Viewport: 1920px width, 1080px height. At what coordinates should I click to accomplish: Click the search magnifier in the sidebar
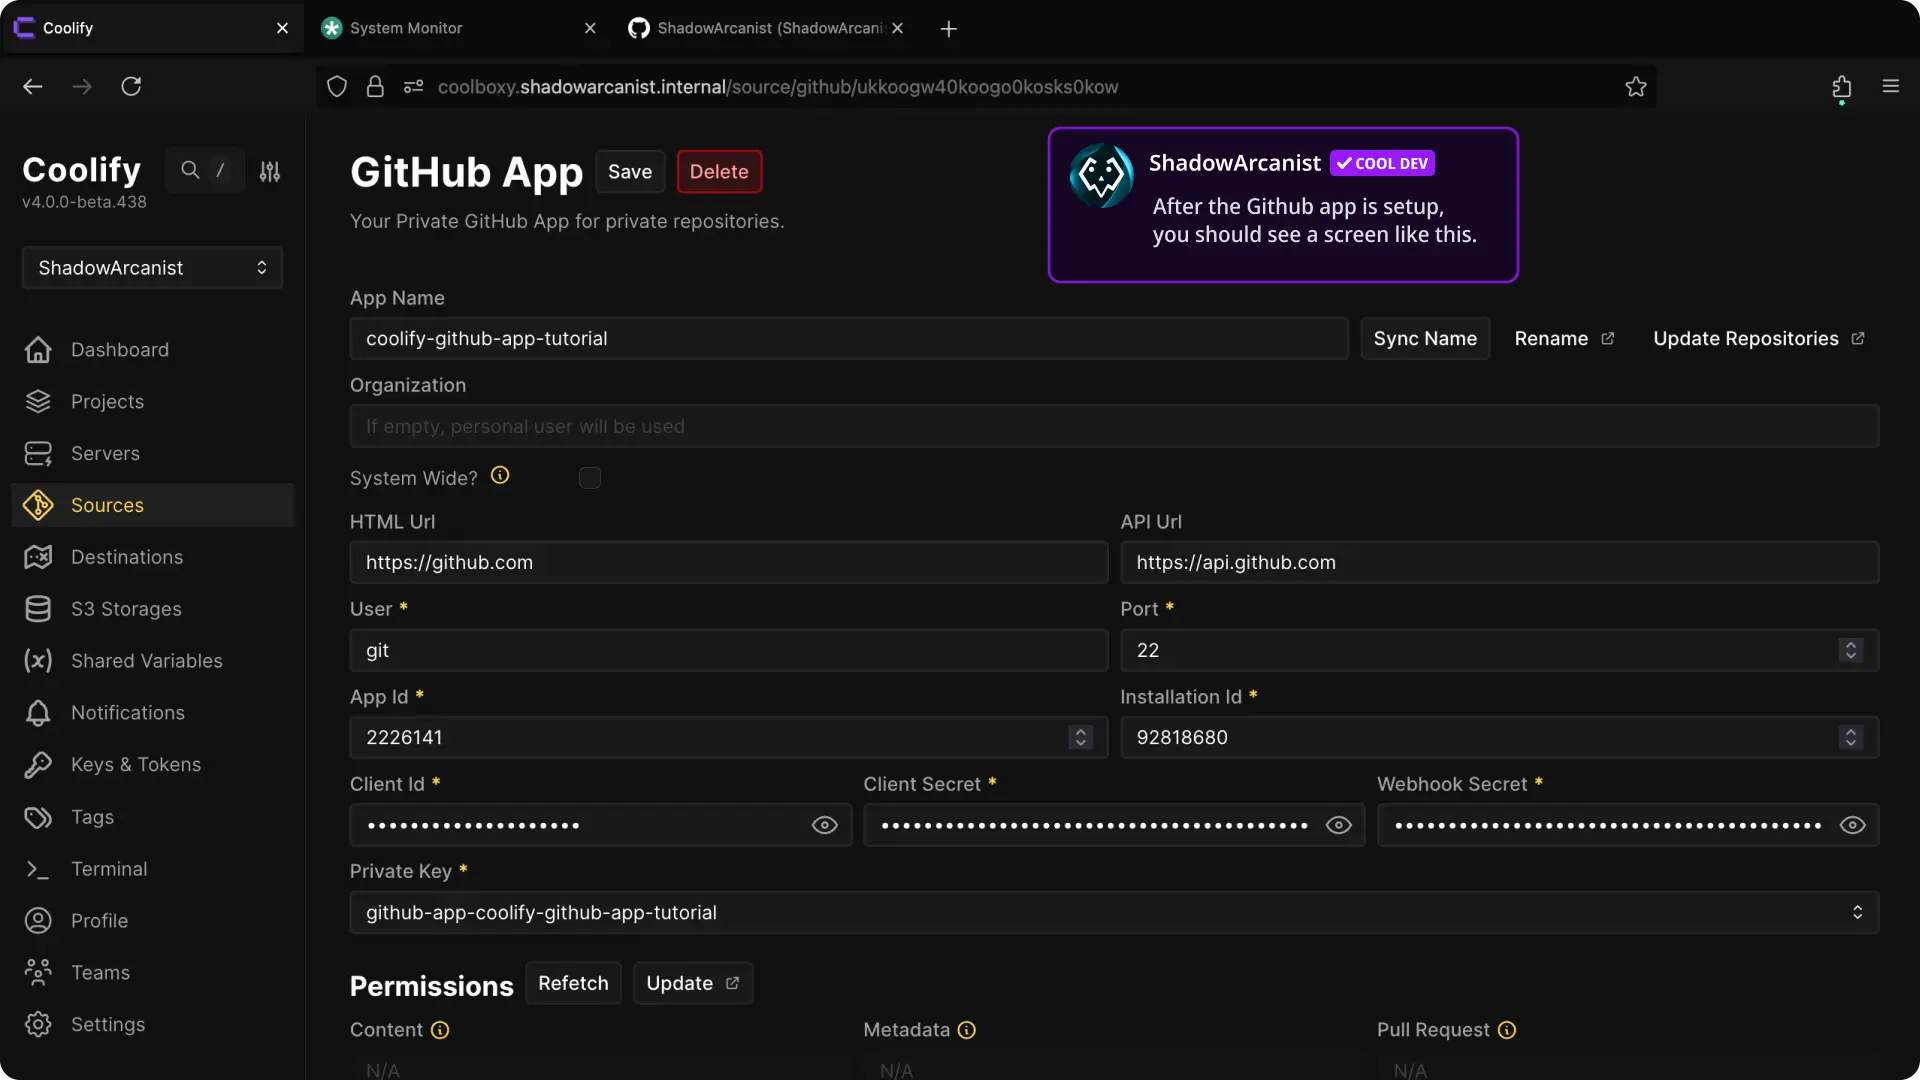coord(190,170)
